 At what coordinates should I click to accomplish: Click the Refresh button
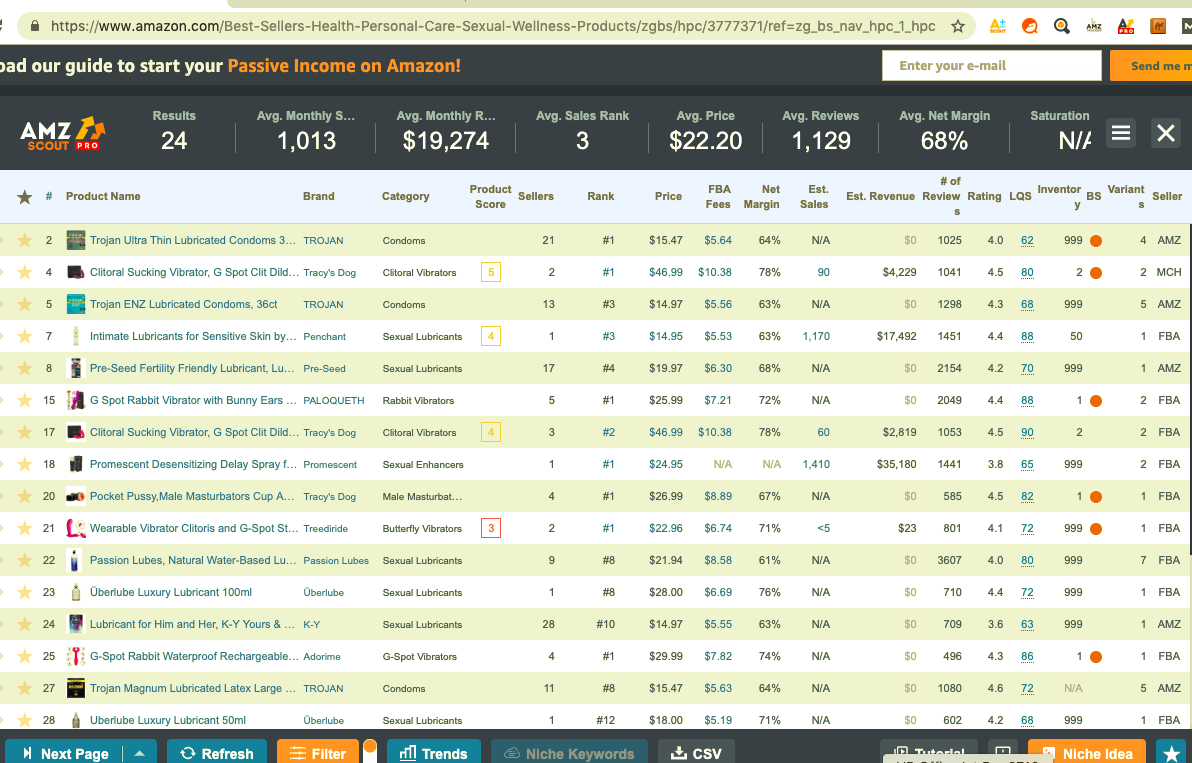(217, 753)
